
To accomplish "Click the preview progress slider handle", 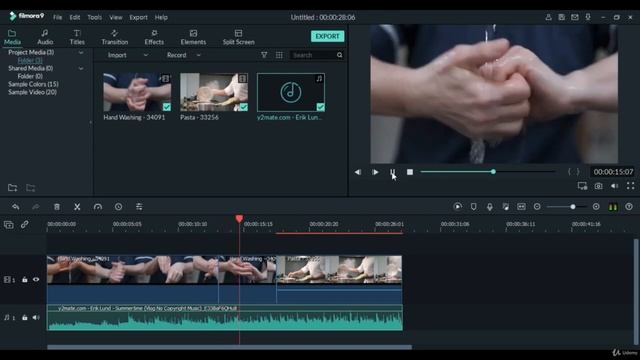I will pos(493,172).
